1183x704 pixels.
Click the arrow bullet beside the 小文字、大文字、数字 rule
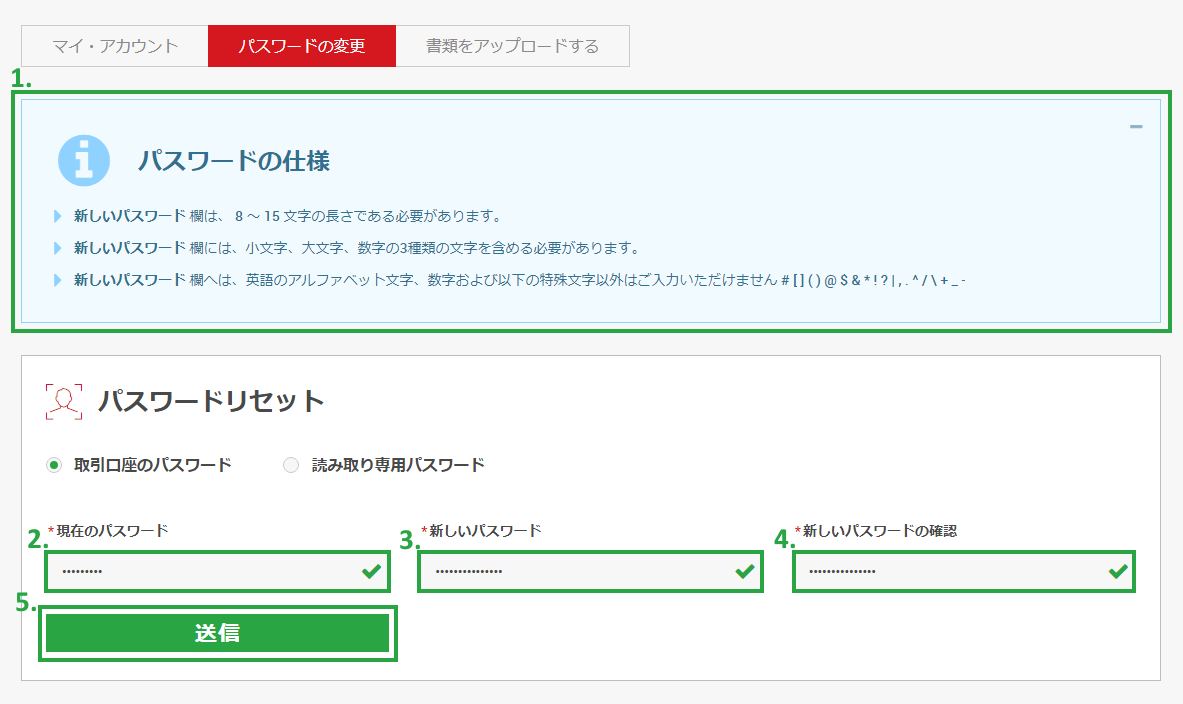point(58,248)
